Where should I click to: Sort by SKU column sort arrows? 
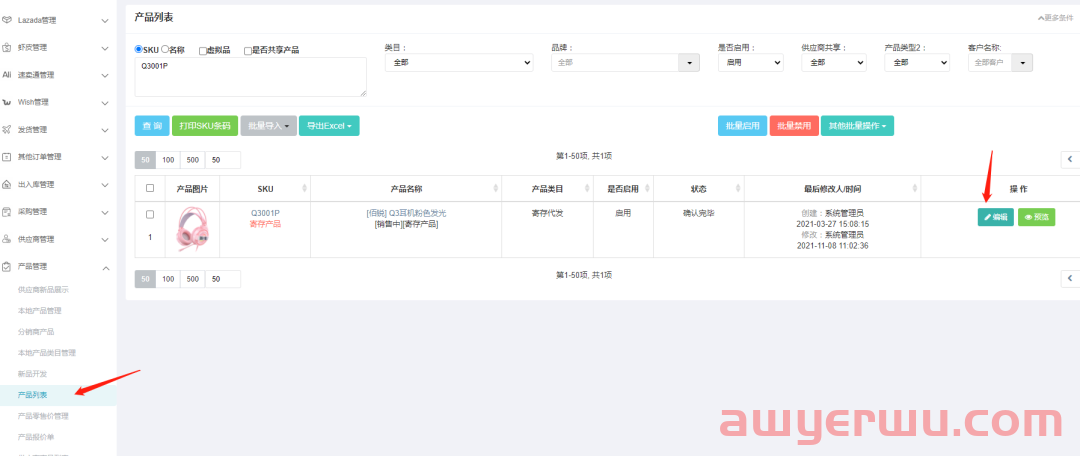point(304,188)
